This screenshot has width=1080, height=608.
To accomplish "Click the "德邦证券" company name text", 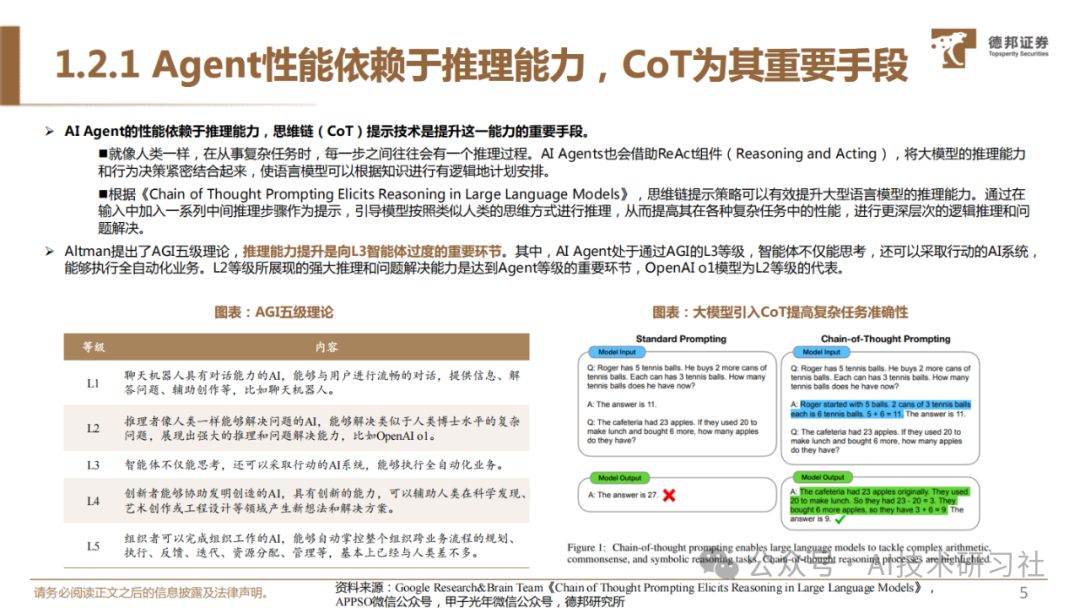I will (x=1018, y=43).
